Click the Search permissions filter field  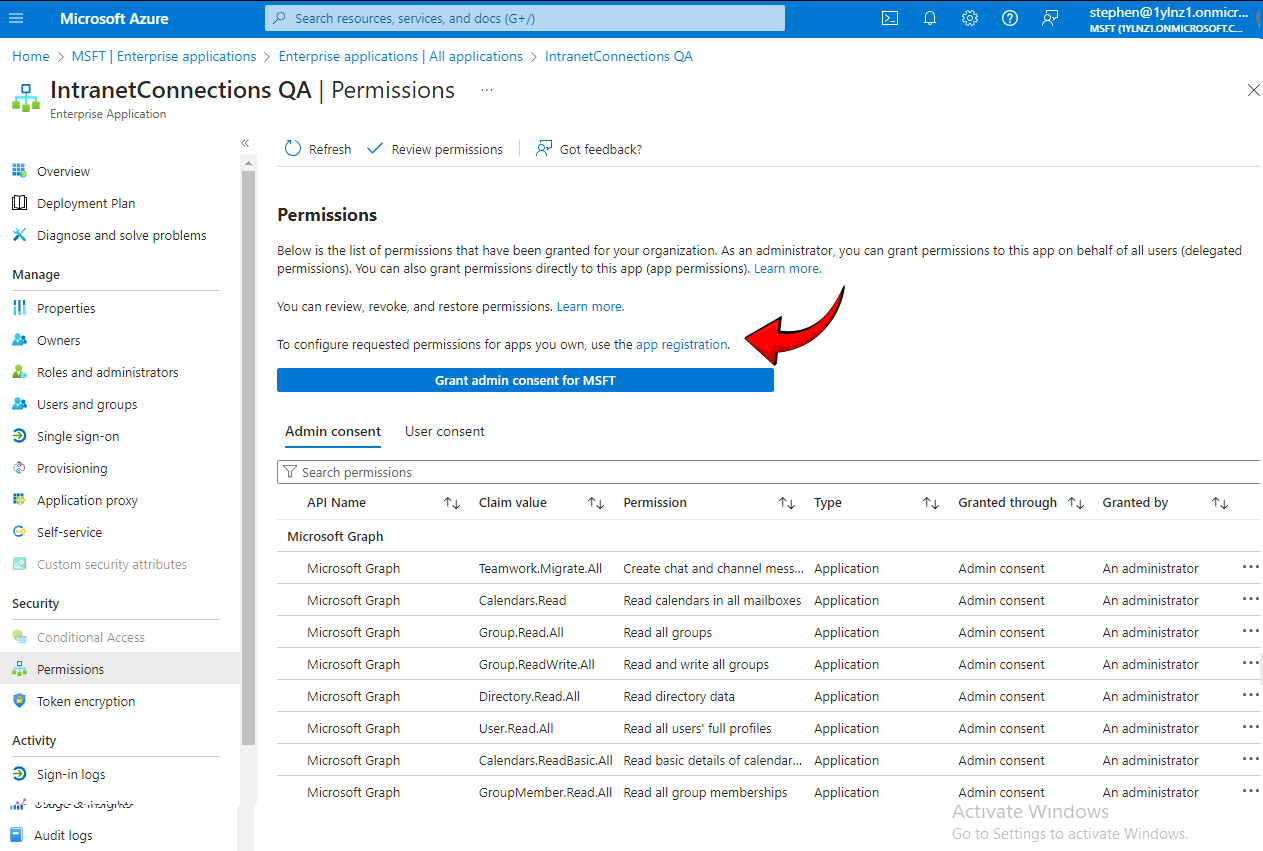(768, 472)
